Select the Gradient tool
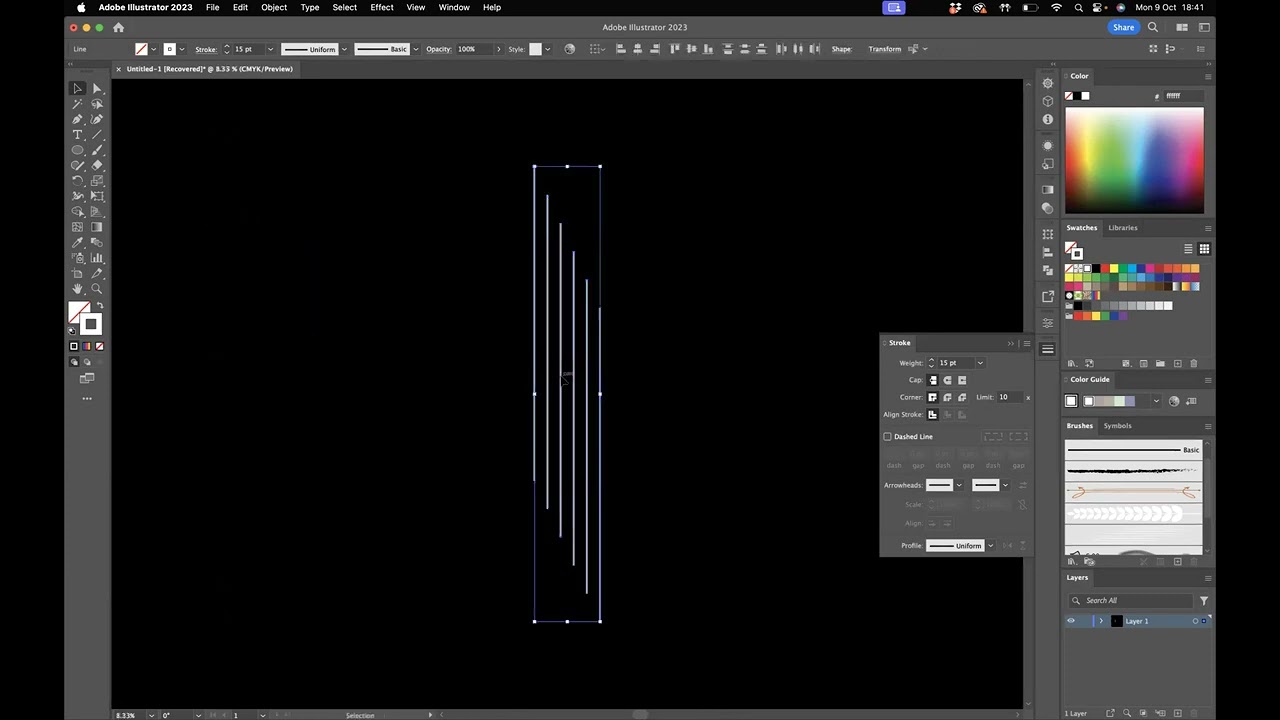 [x=97, y=227]
